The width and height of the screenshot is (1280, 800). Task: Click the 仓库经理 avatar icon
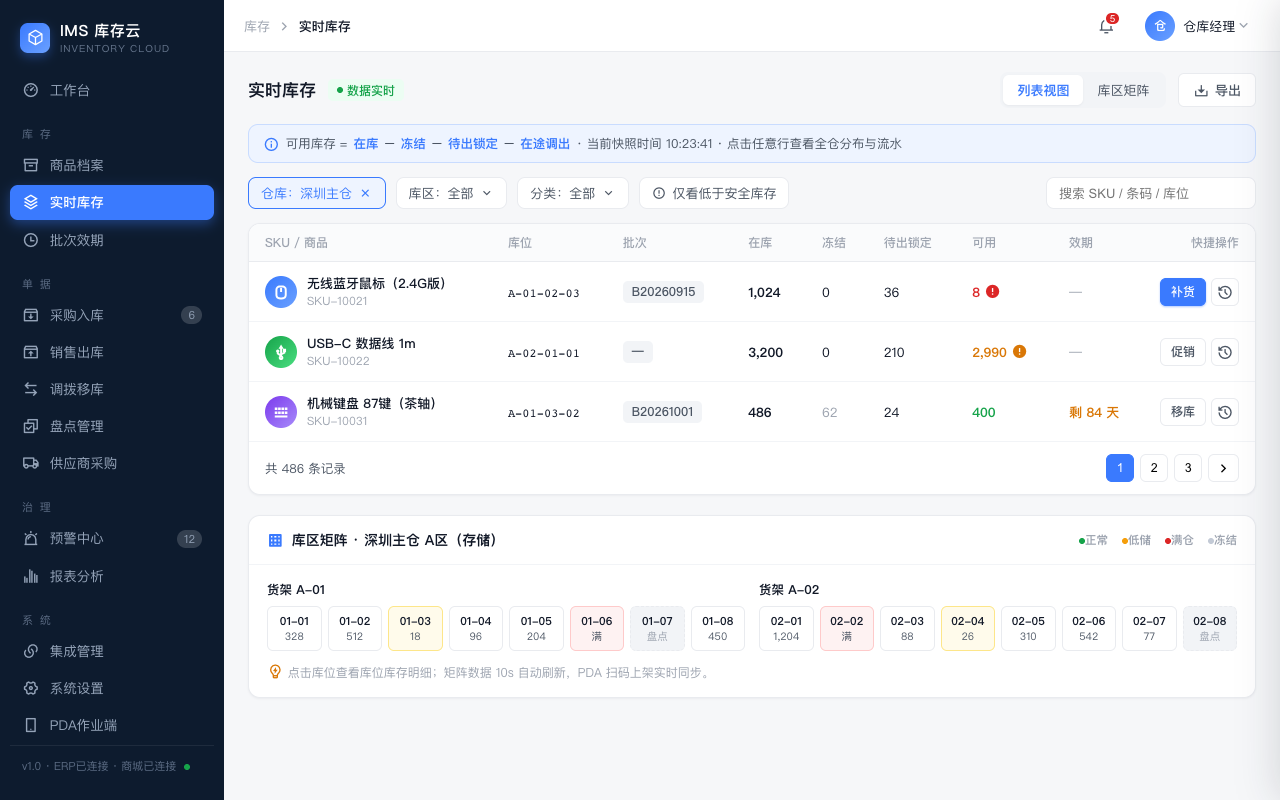pos(1160,26)
